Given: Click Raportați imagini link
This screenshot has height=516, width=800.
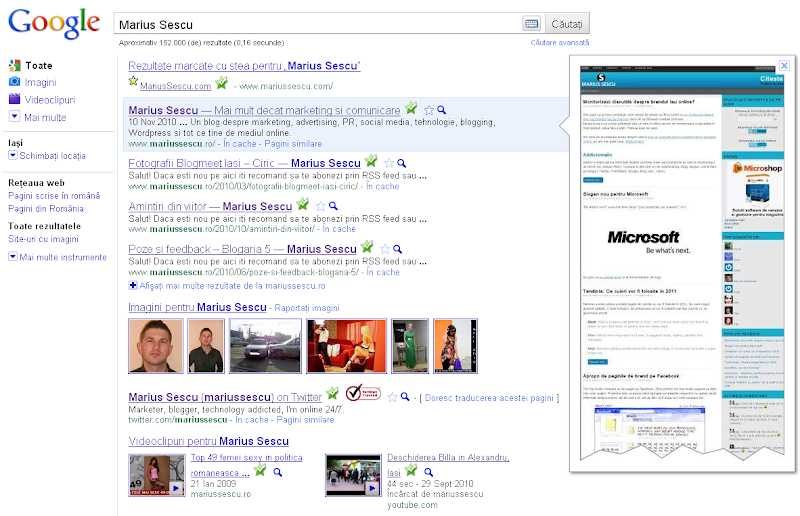Looking at the screenshot, I should (x=307, y=308).
